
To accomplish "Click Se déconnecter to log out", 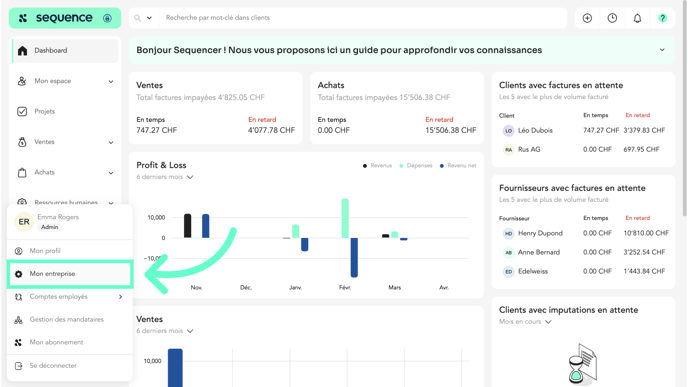I will (70, 366).
